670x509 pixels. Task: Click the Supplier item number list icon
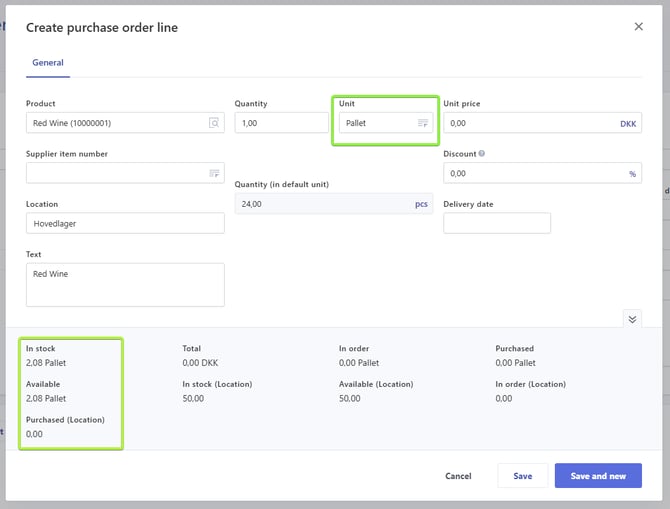coord(214,173)
